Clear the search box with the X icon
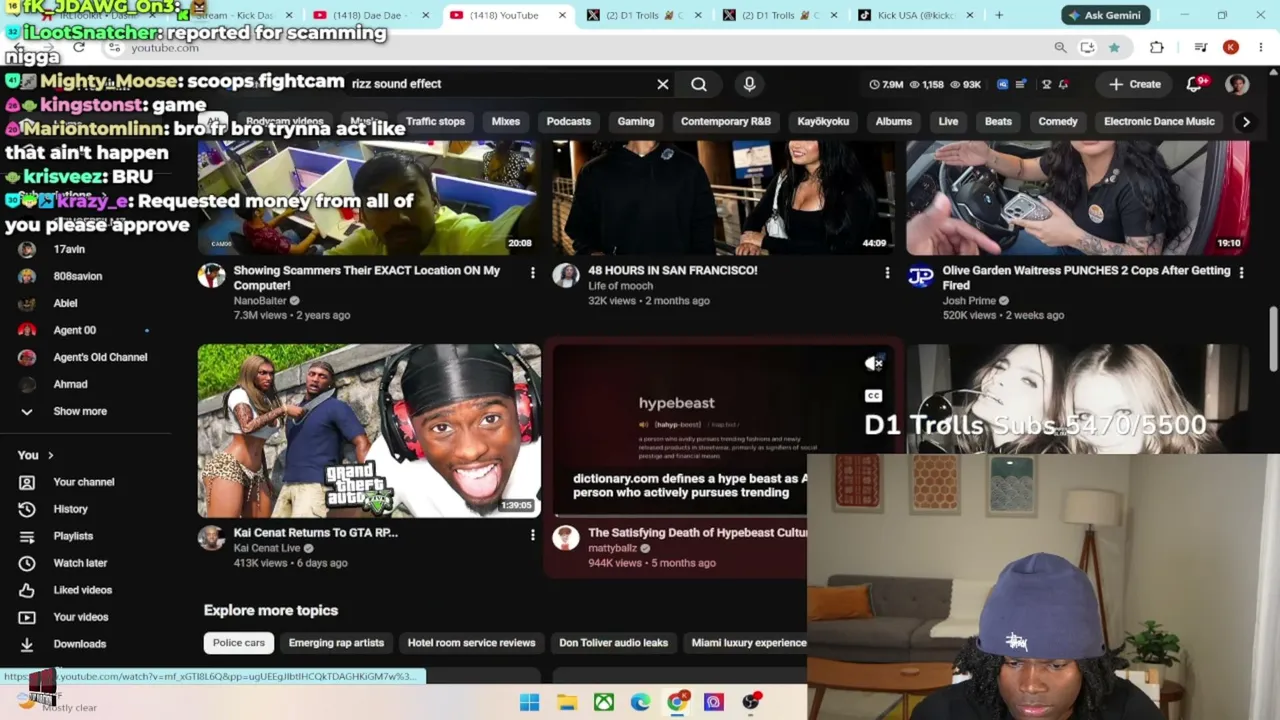 pos(662,84)
